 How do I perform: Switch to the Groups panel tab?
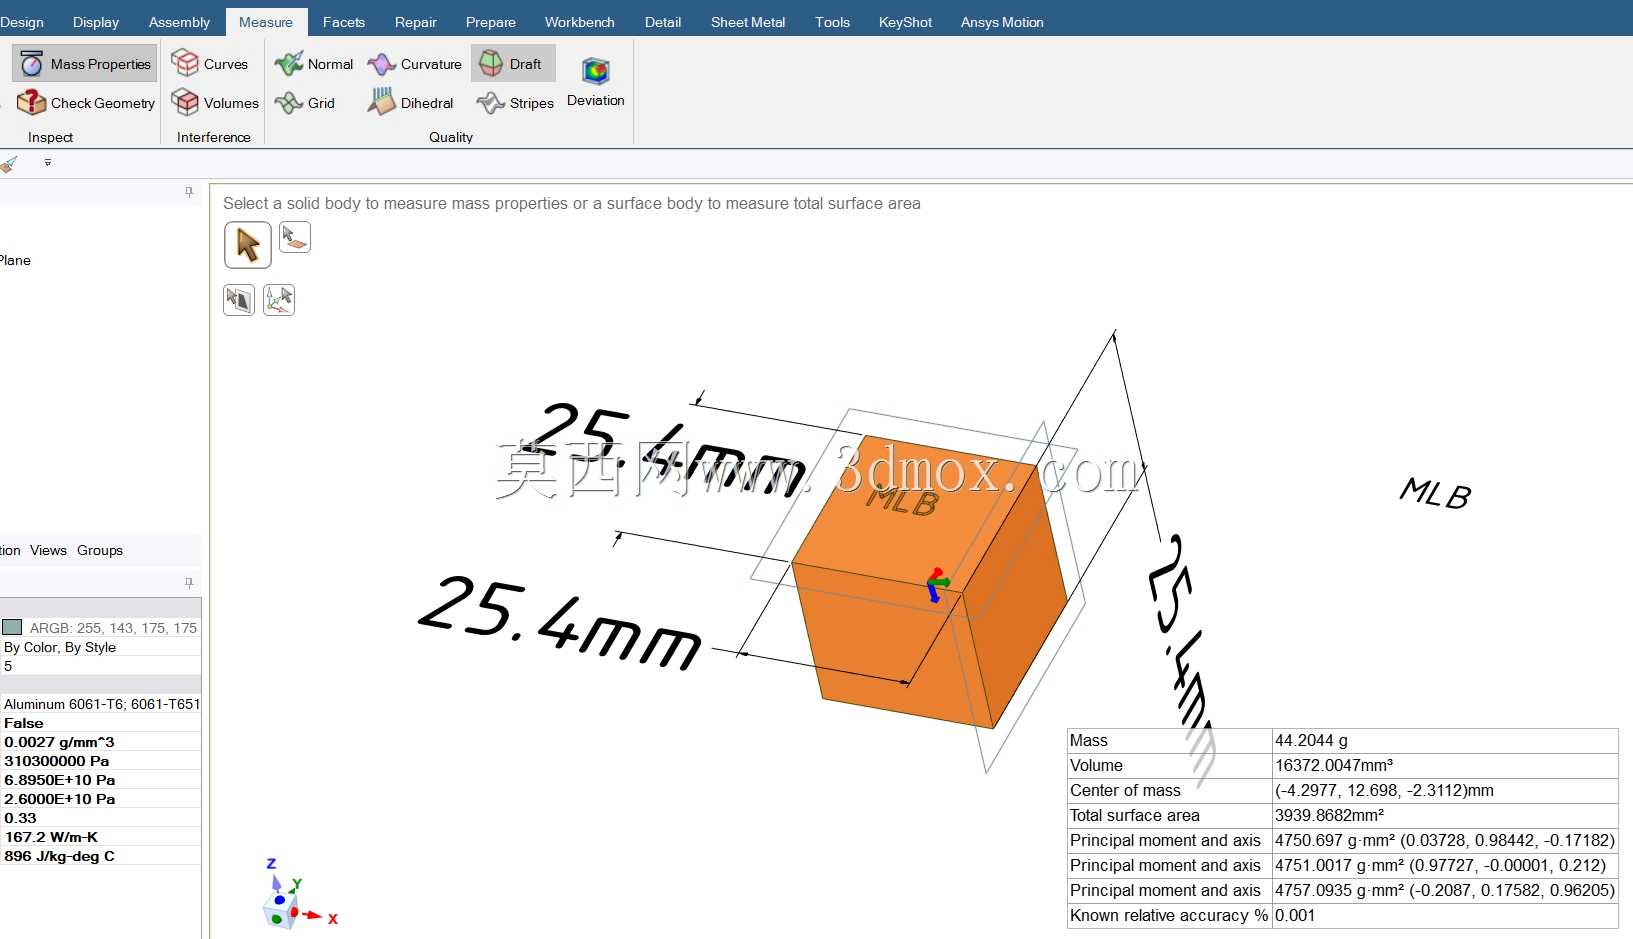[100, 550]
